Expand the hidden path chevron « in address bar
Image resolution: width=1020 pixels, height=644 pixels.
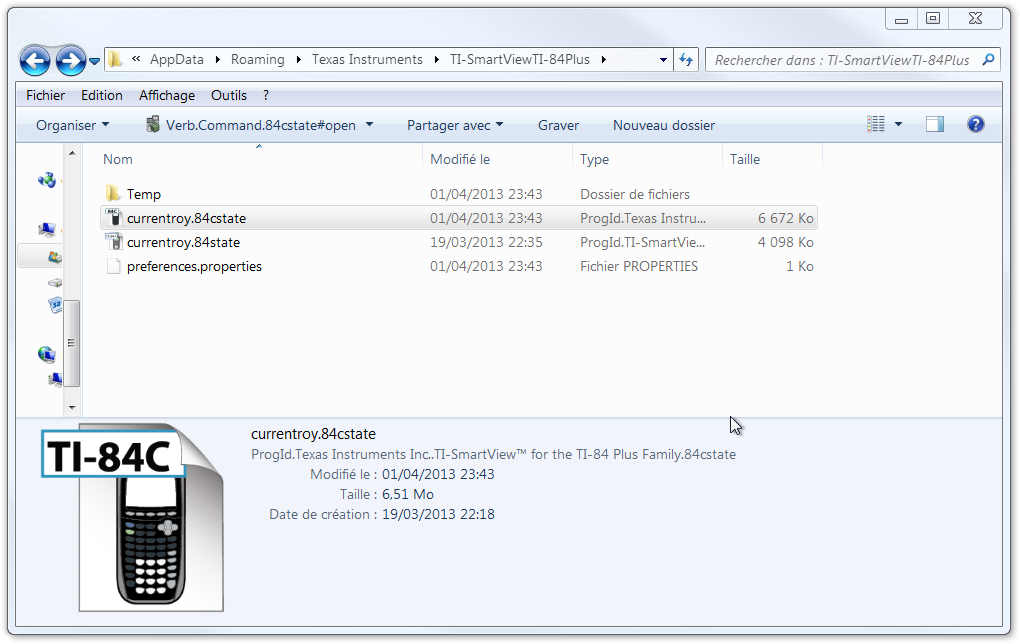click(x=136, y=59)
